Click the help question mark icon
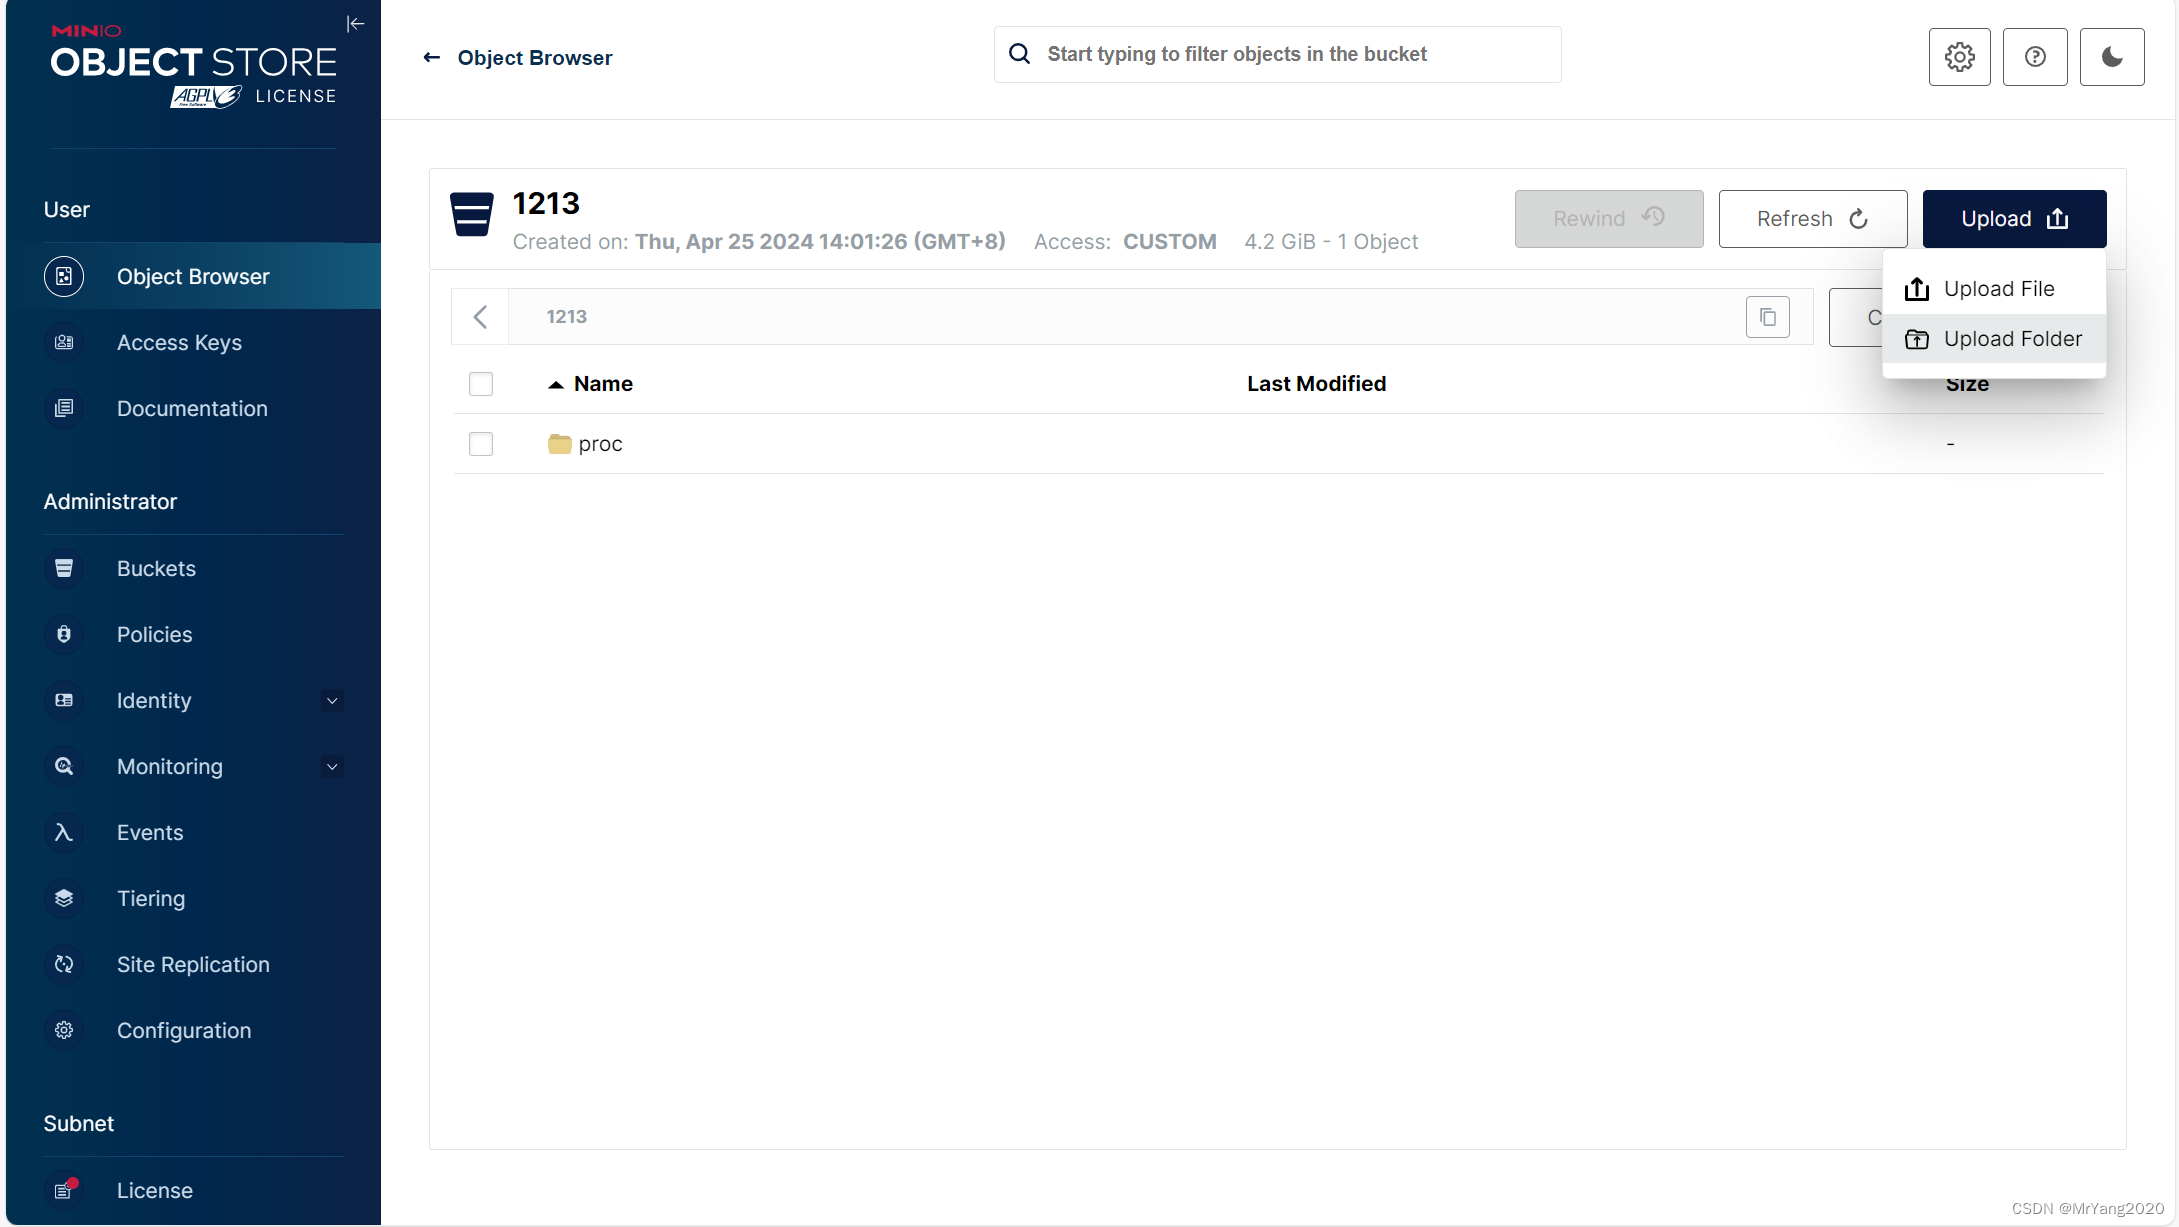 click(2034, 57)
